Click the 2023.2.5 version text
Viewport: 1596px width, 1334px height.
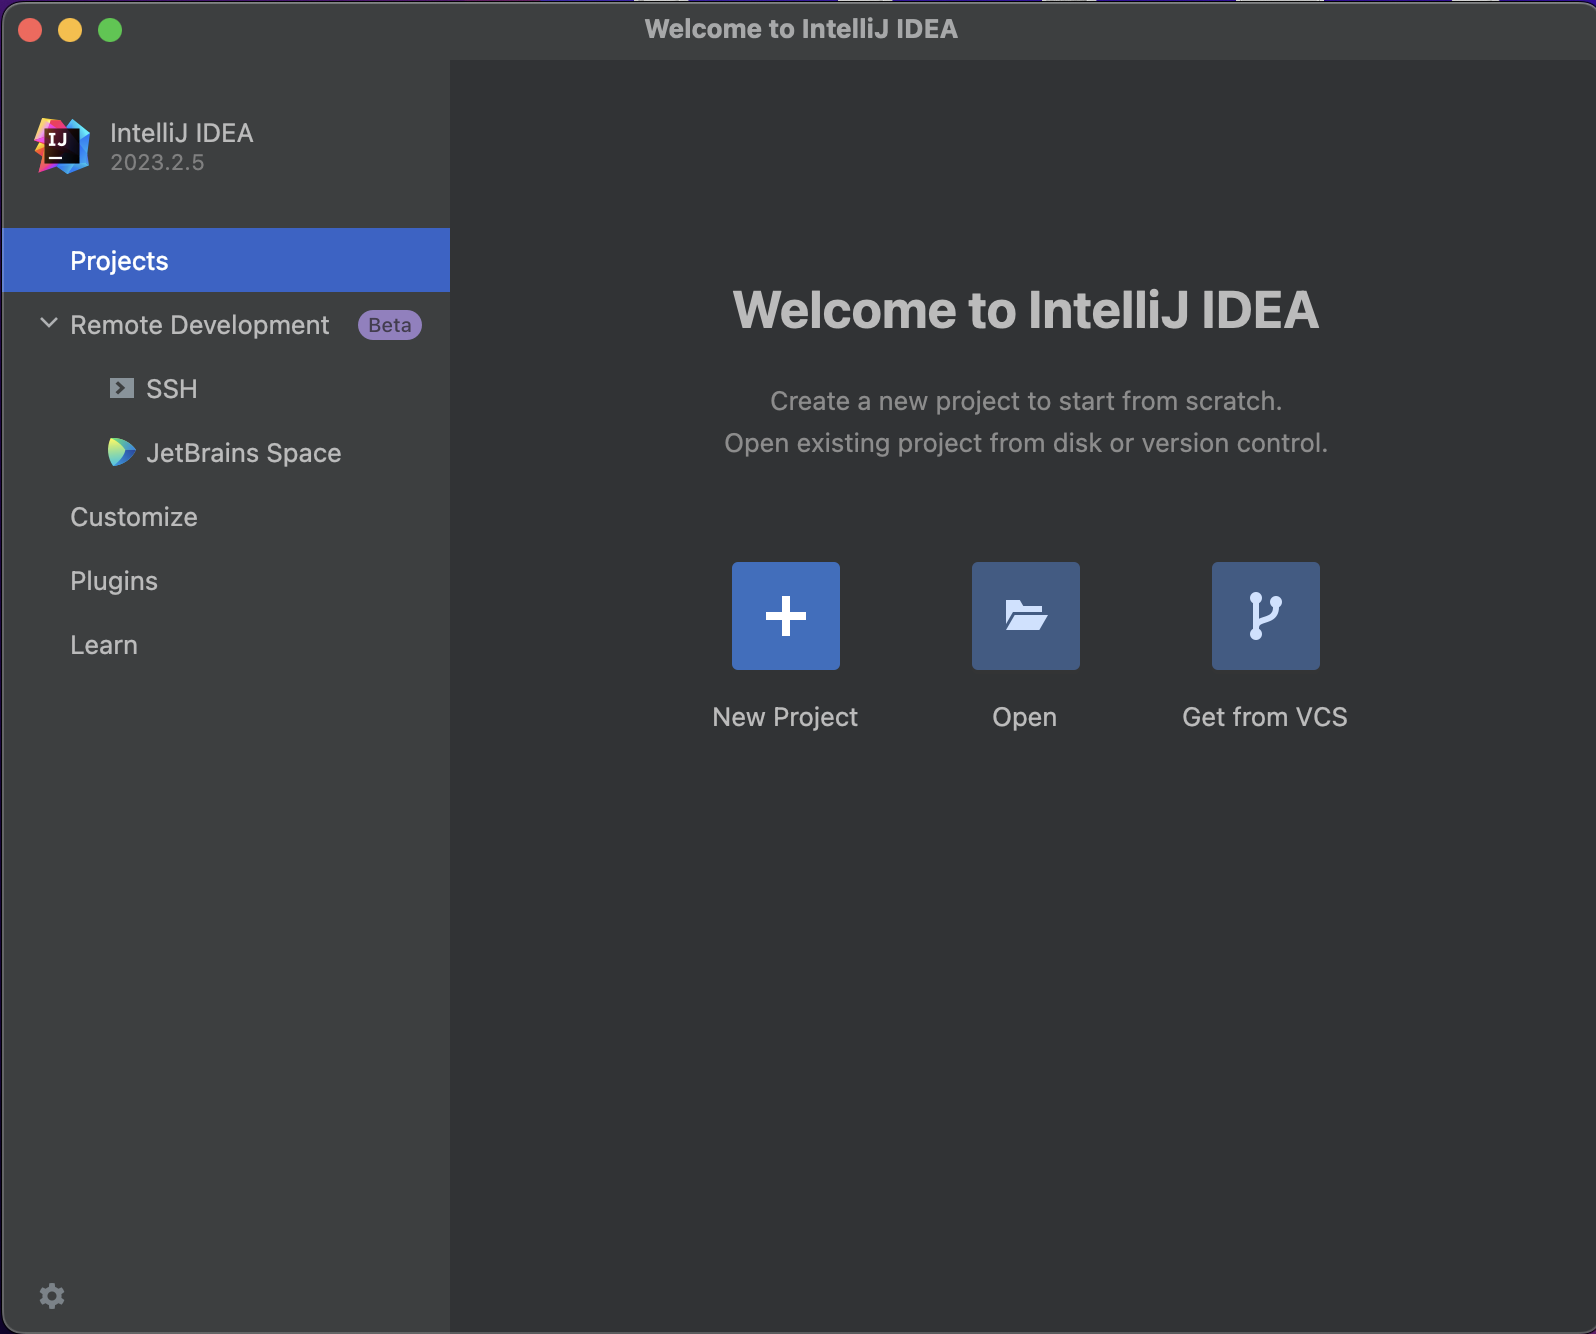pyautogui.click(x=157, y=162)
